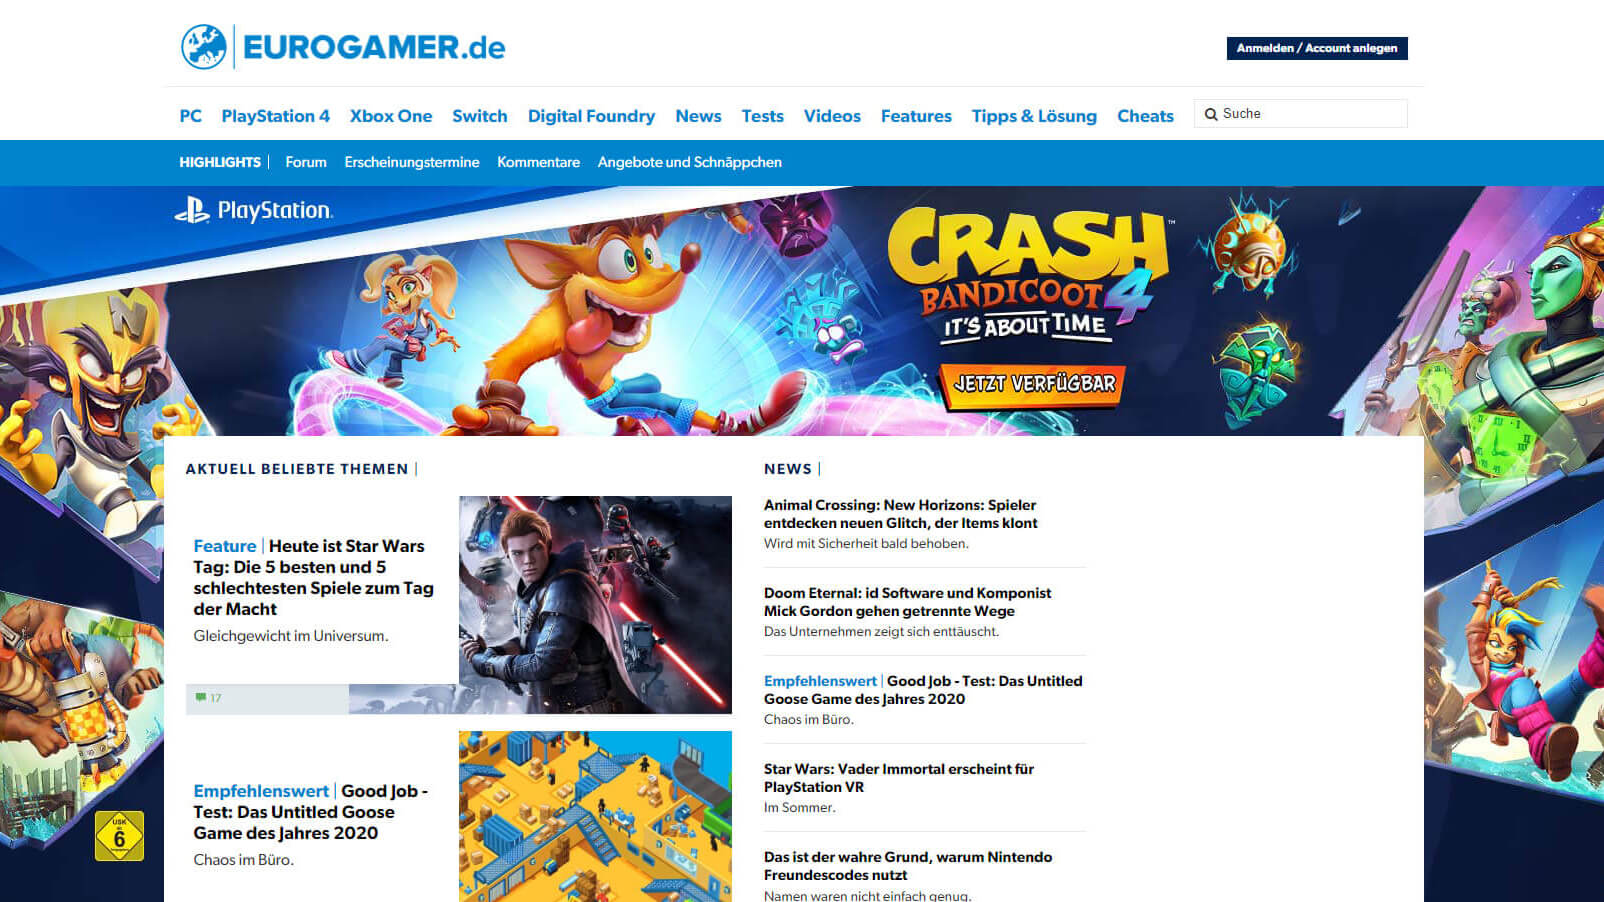
Task: Open Angebote und Schnäppchen tab
Action: coord(689,162)
